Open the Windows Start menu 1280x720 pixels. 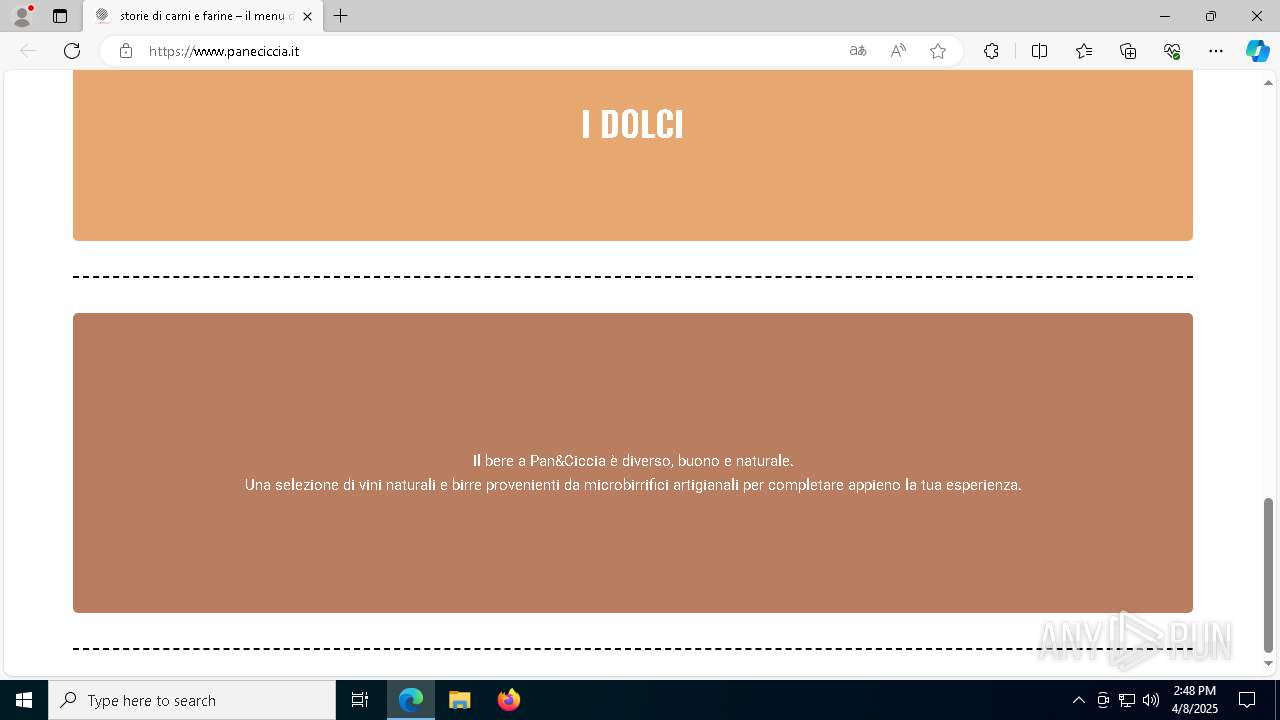[24, 700]
